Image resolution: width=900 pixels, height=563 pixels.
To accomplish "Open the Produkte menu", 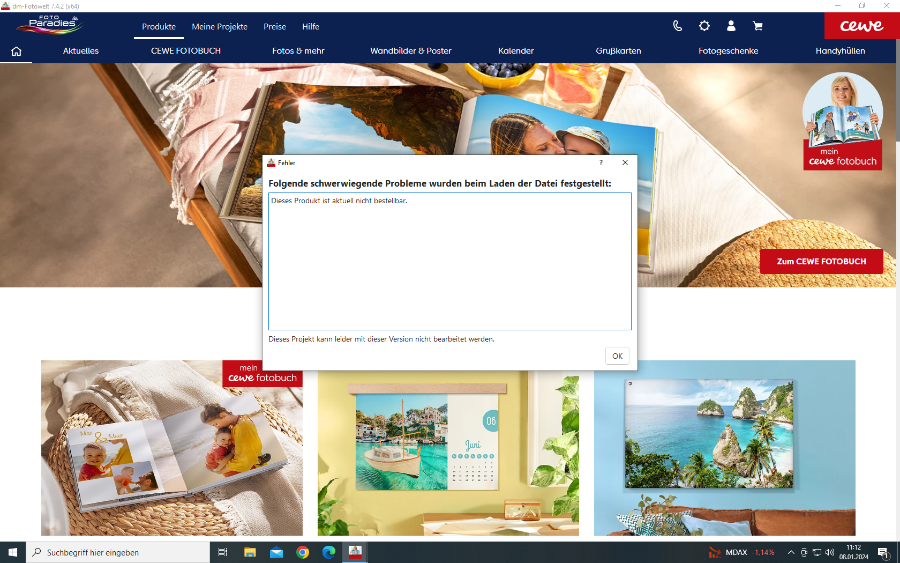I will pyautogui.click(x=159, y=26).
